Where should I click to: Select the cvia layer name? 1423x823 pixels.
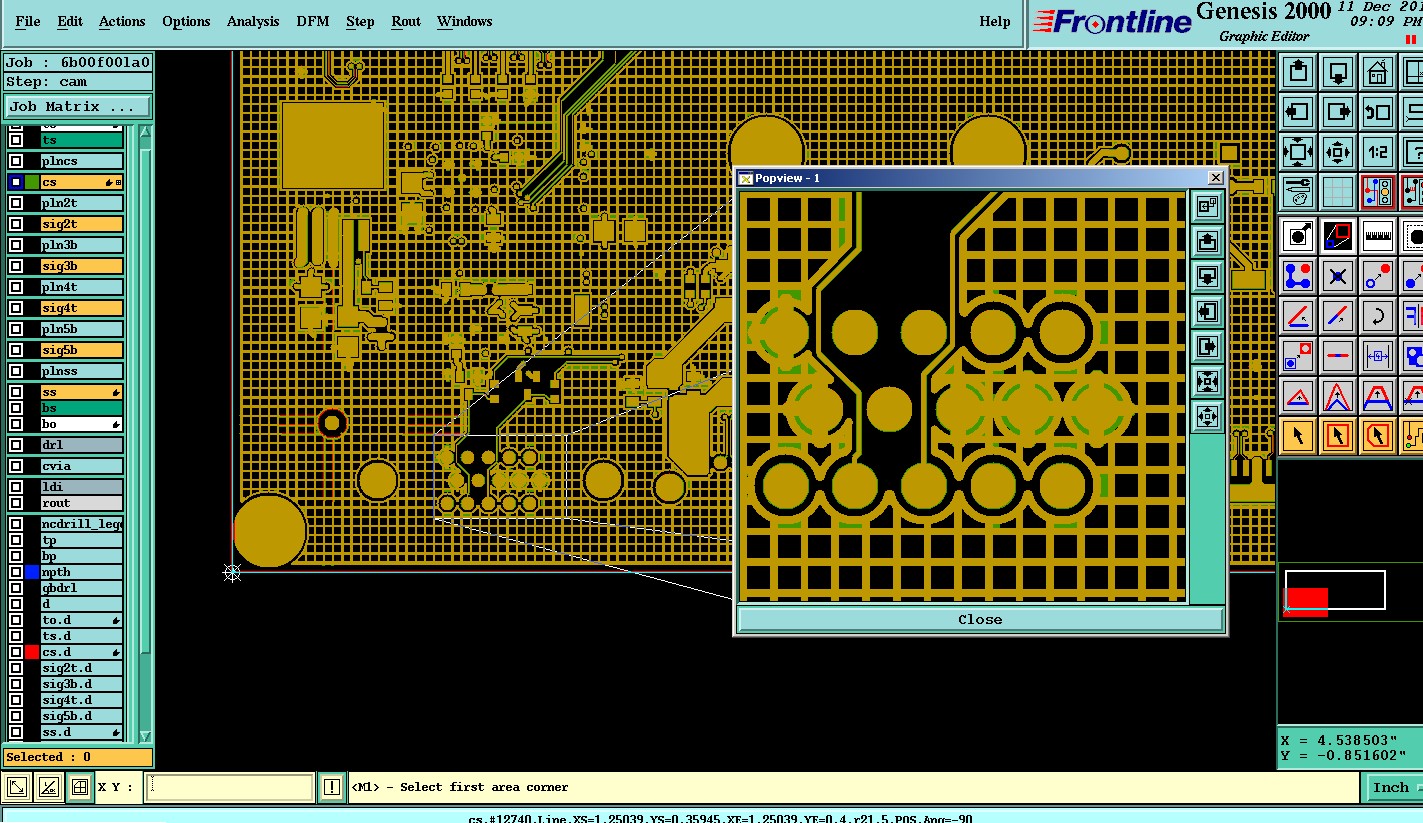point(82,466)
